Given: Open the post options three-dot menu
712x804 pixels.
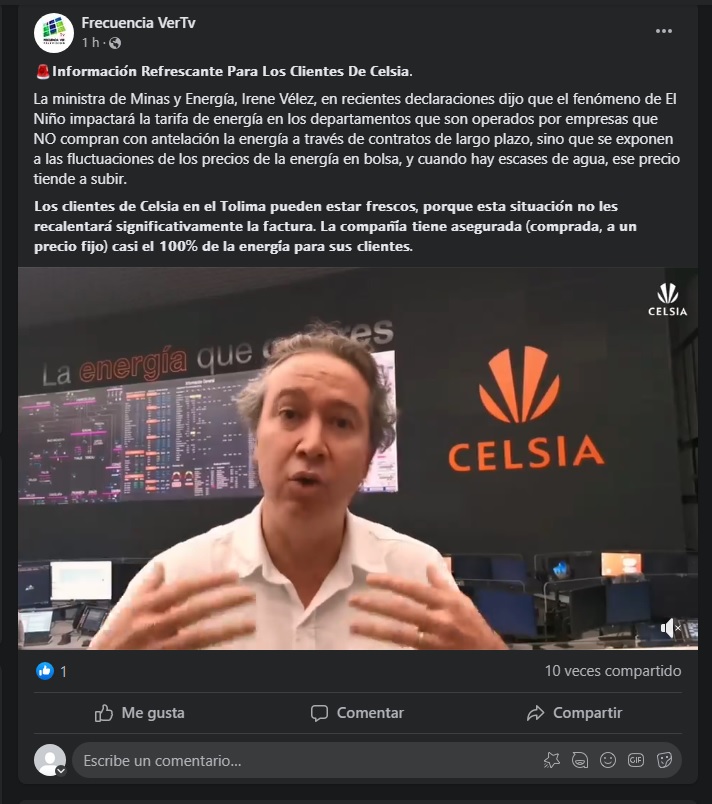Looking at the screenshot, I should click(663, 31).
